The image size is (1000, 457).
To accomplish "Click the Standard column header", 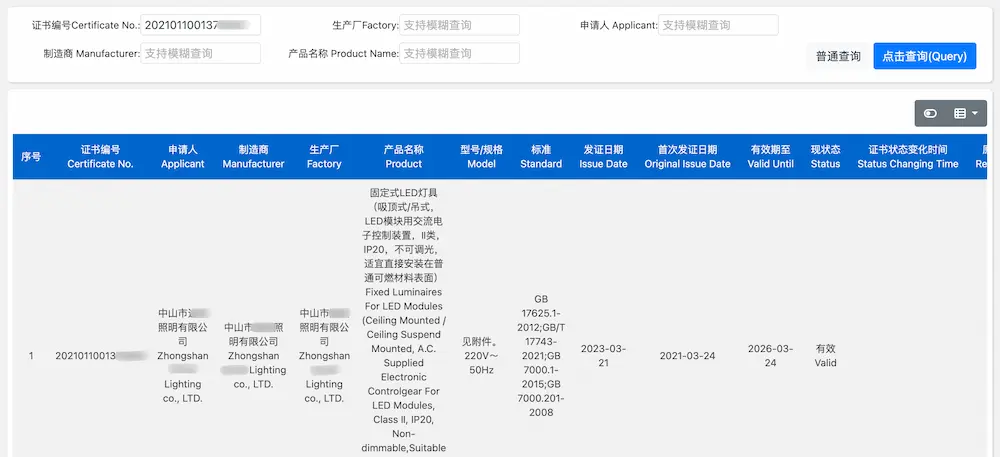I will pos(541,156).
